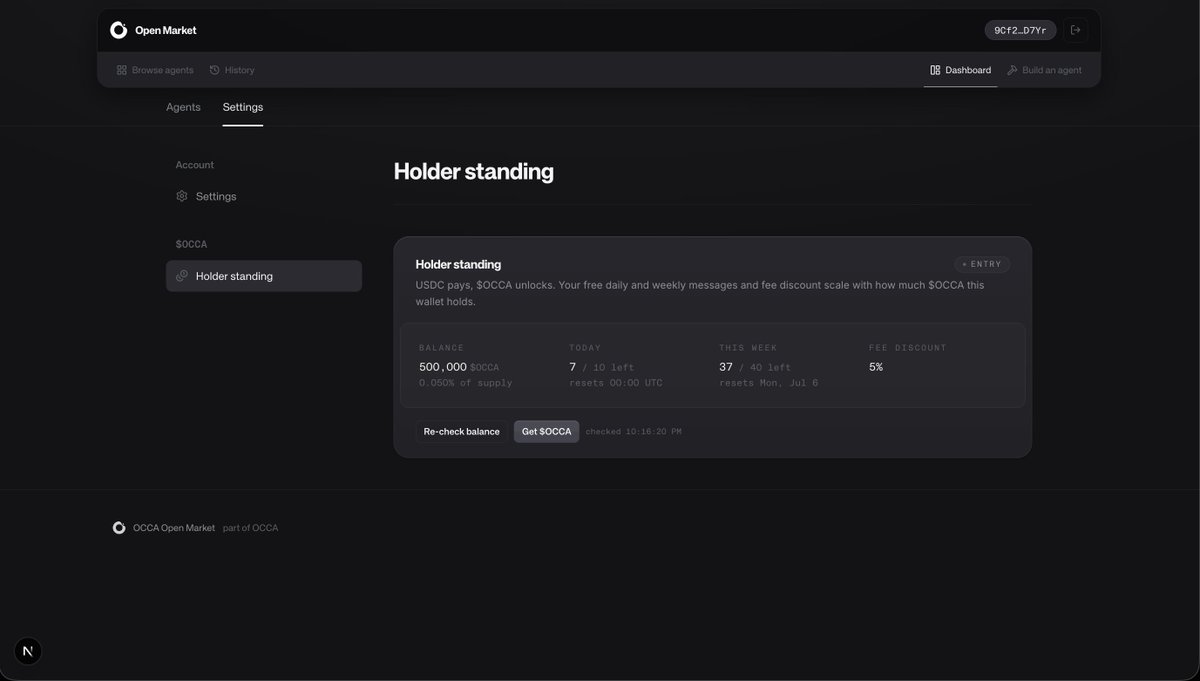This screenshot has height=681, width=1200.
Task: Click the Browse agents grid icon
Action: [x=122, y=70]
